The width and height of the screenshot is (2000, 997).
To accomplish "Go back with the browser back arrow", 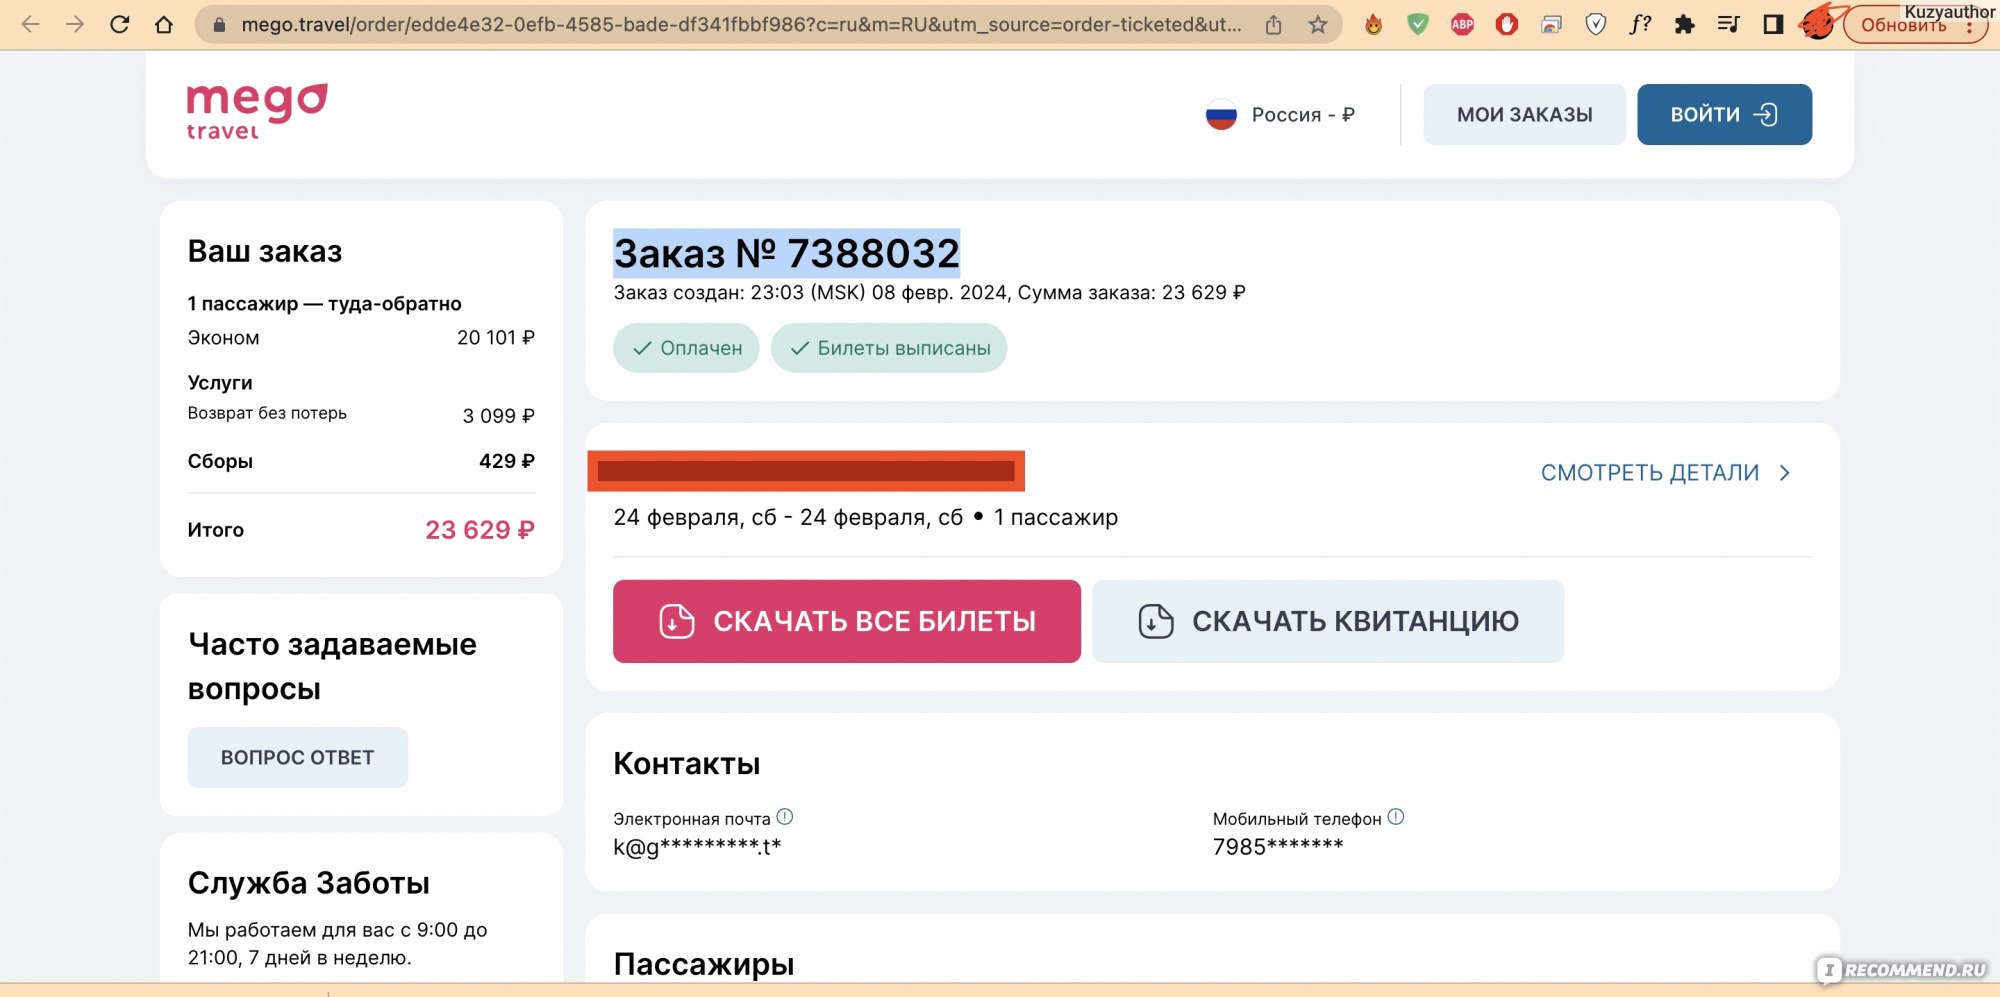I will (31, 25).
